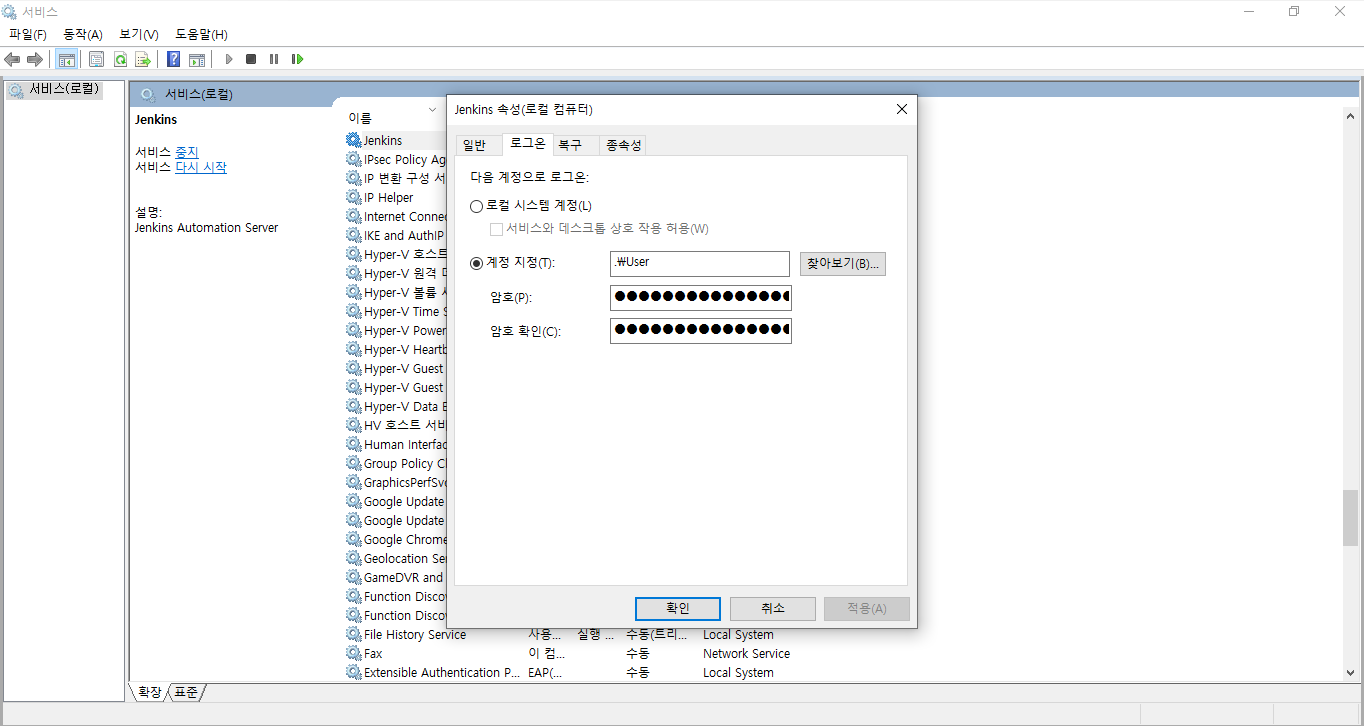Open the 동작(A) menu
Image resolution: width=1364 pixels, height=726 pixels.
83,34
